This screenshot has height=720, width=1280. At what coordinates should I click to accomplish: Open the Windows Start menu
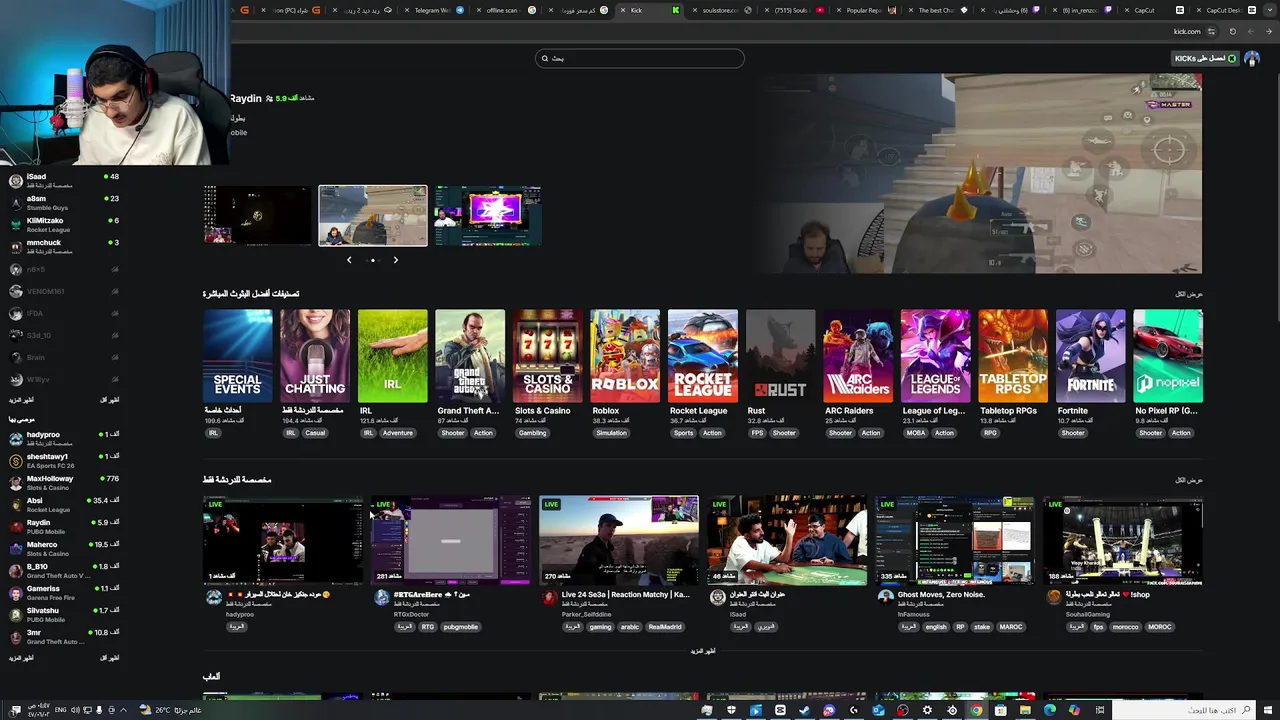tap(1268, 710)
